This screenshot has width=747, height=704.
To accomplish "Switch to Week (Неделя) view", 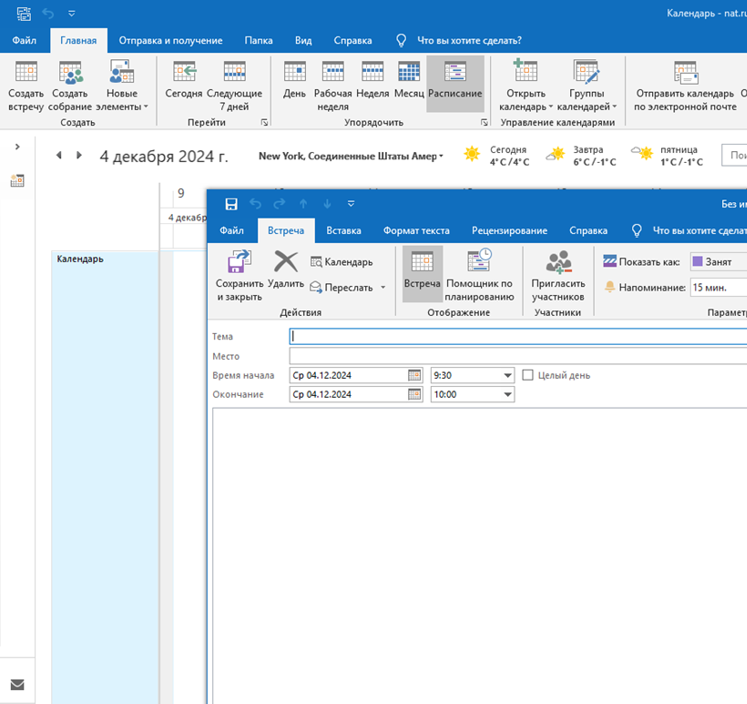I will [373, 80].
